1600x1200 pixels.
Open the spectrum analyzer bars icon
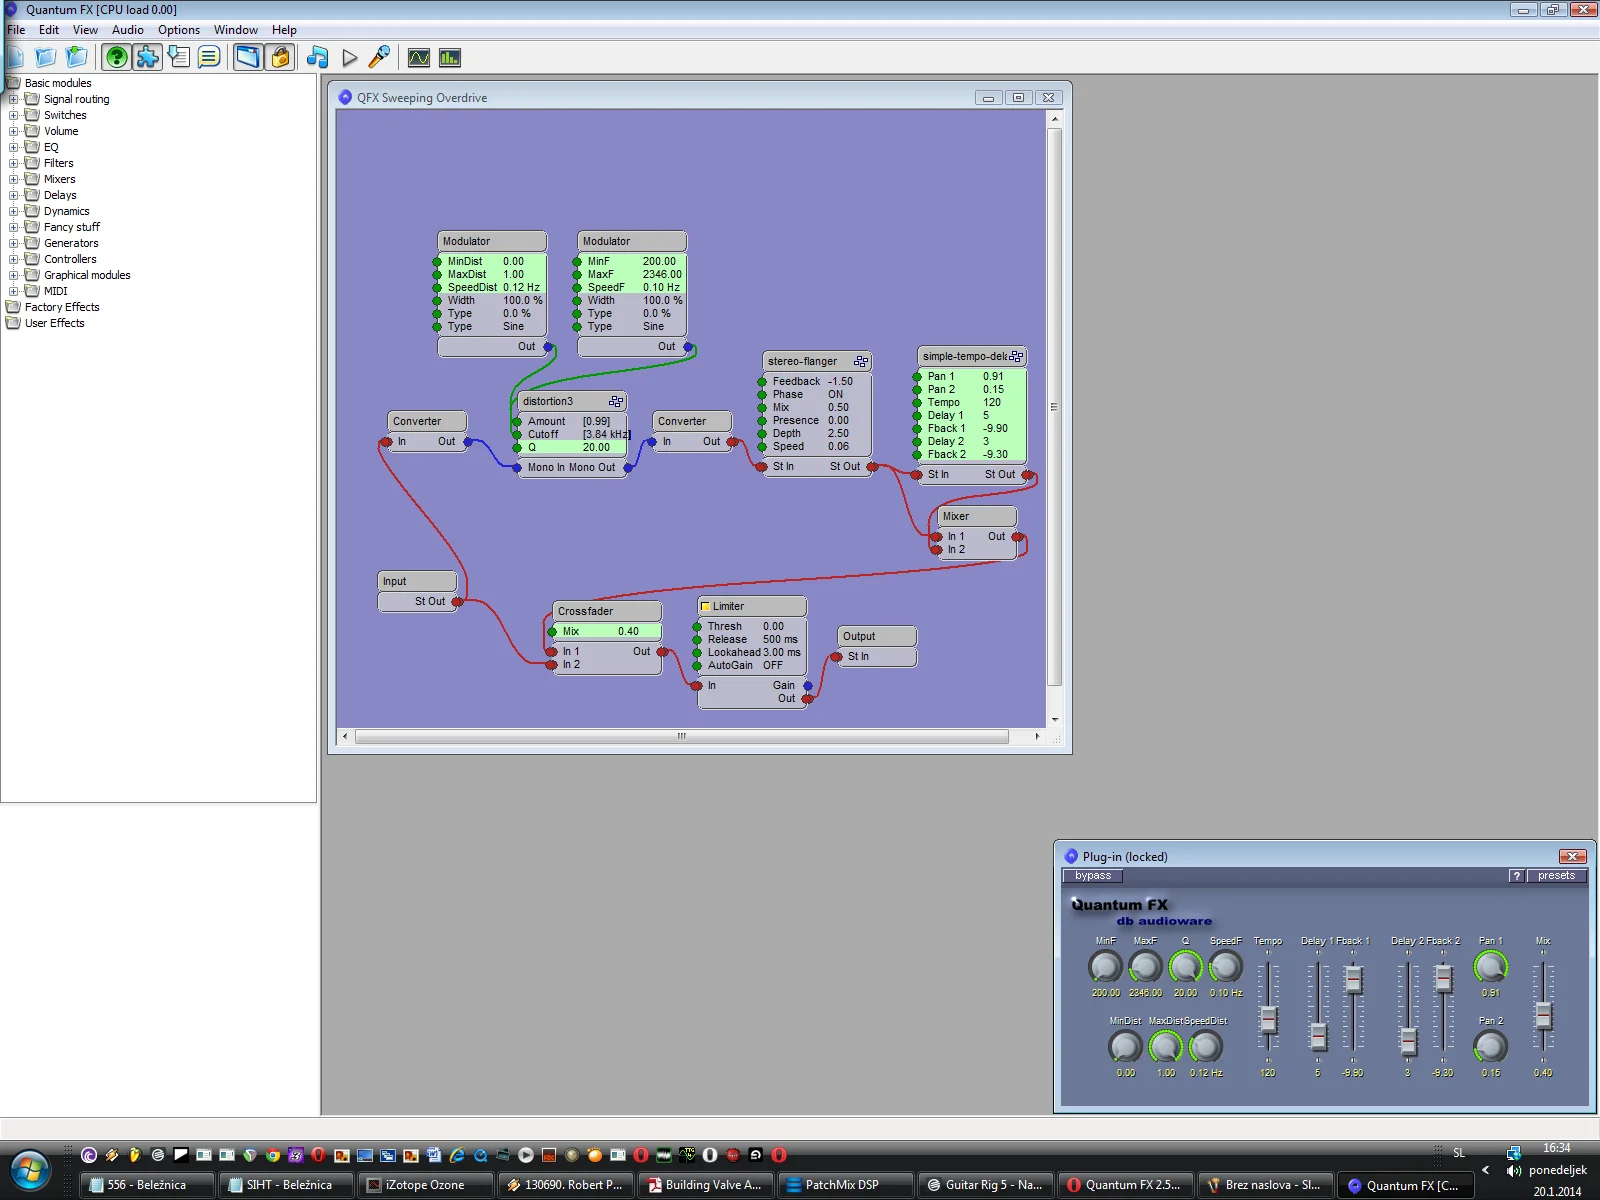pyautogui.click(x=450, y=58)
